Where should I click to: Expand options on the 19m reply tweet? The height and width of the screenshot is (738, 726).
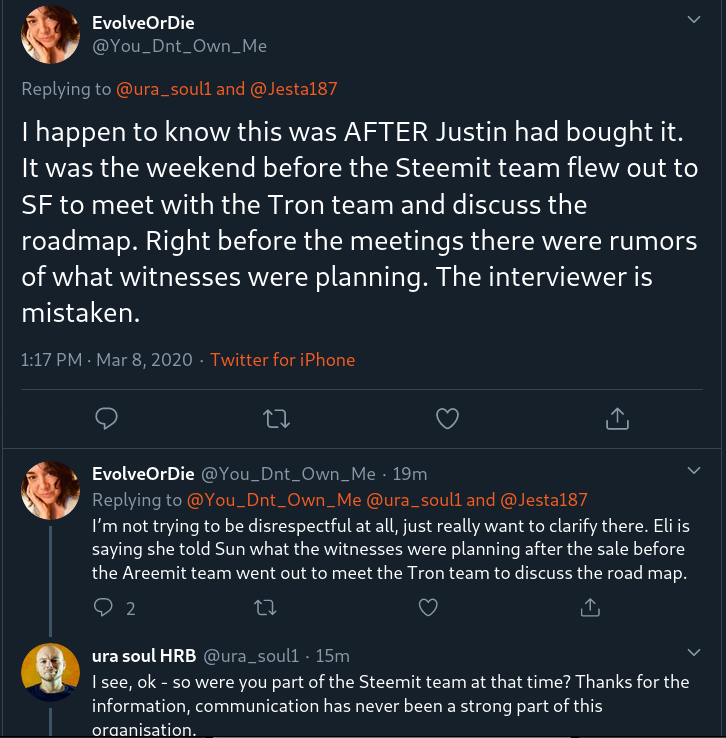pyautogui.click(x=694, y=470)
